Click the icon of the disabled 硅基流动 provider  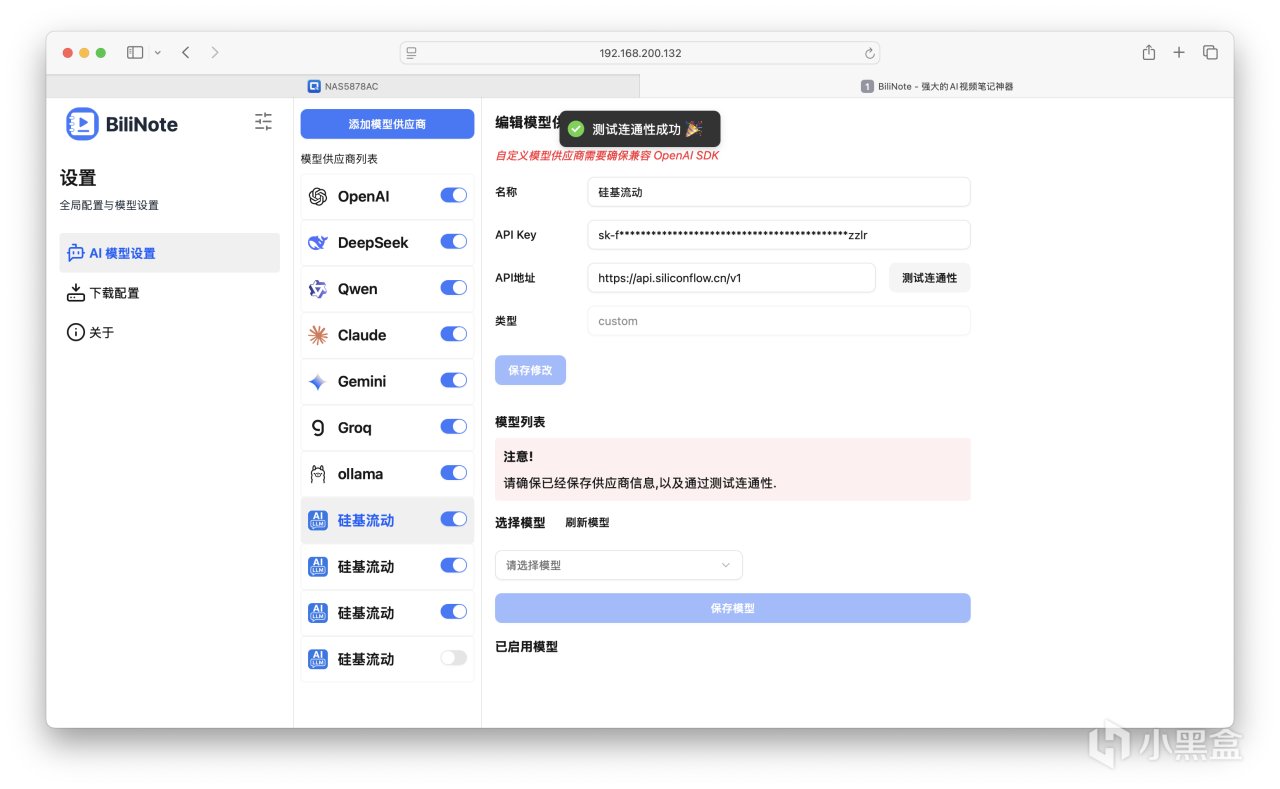pos(318,659)
